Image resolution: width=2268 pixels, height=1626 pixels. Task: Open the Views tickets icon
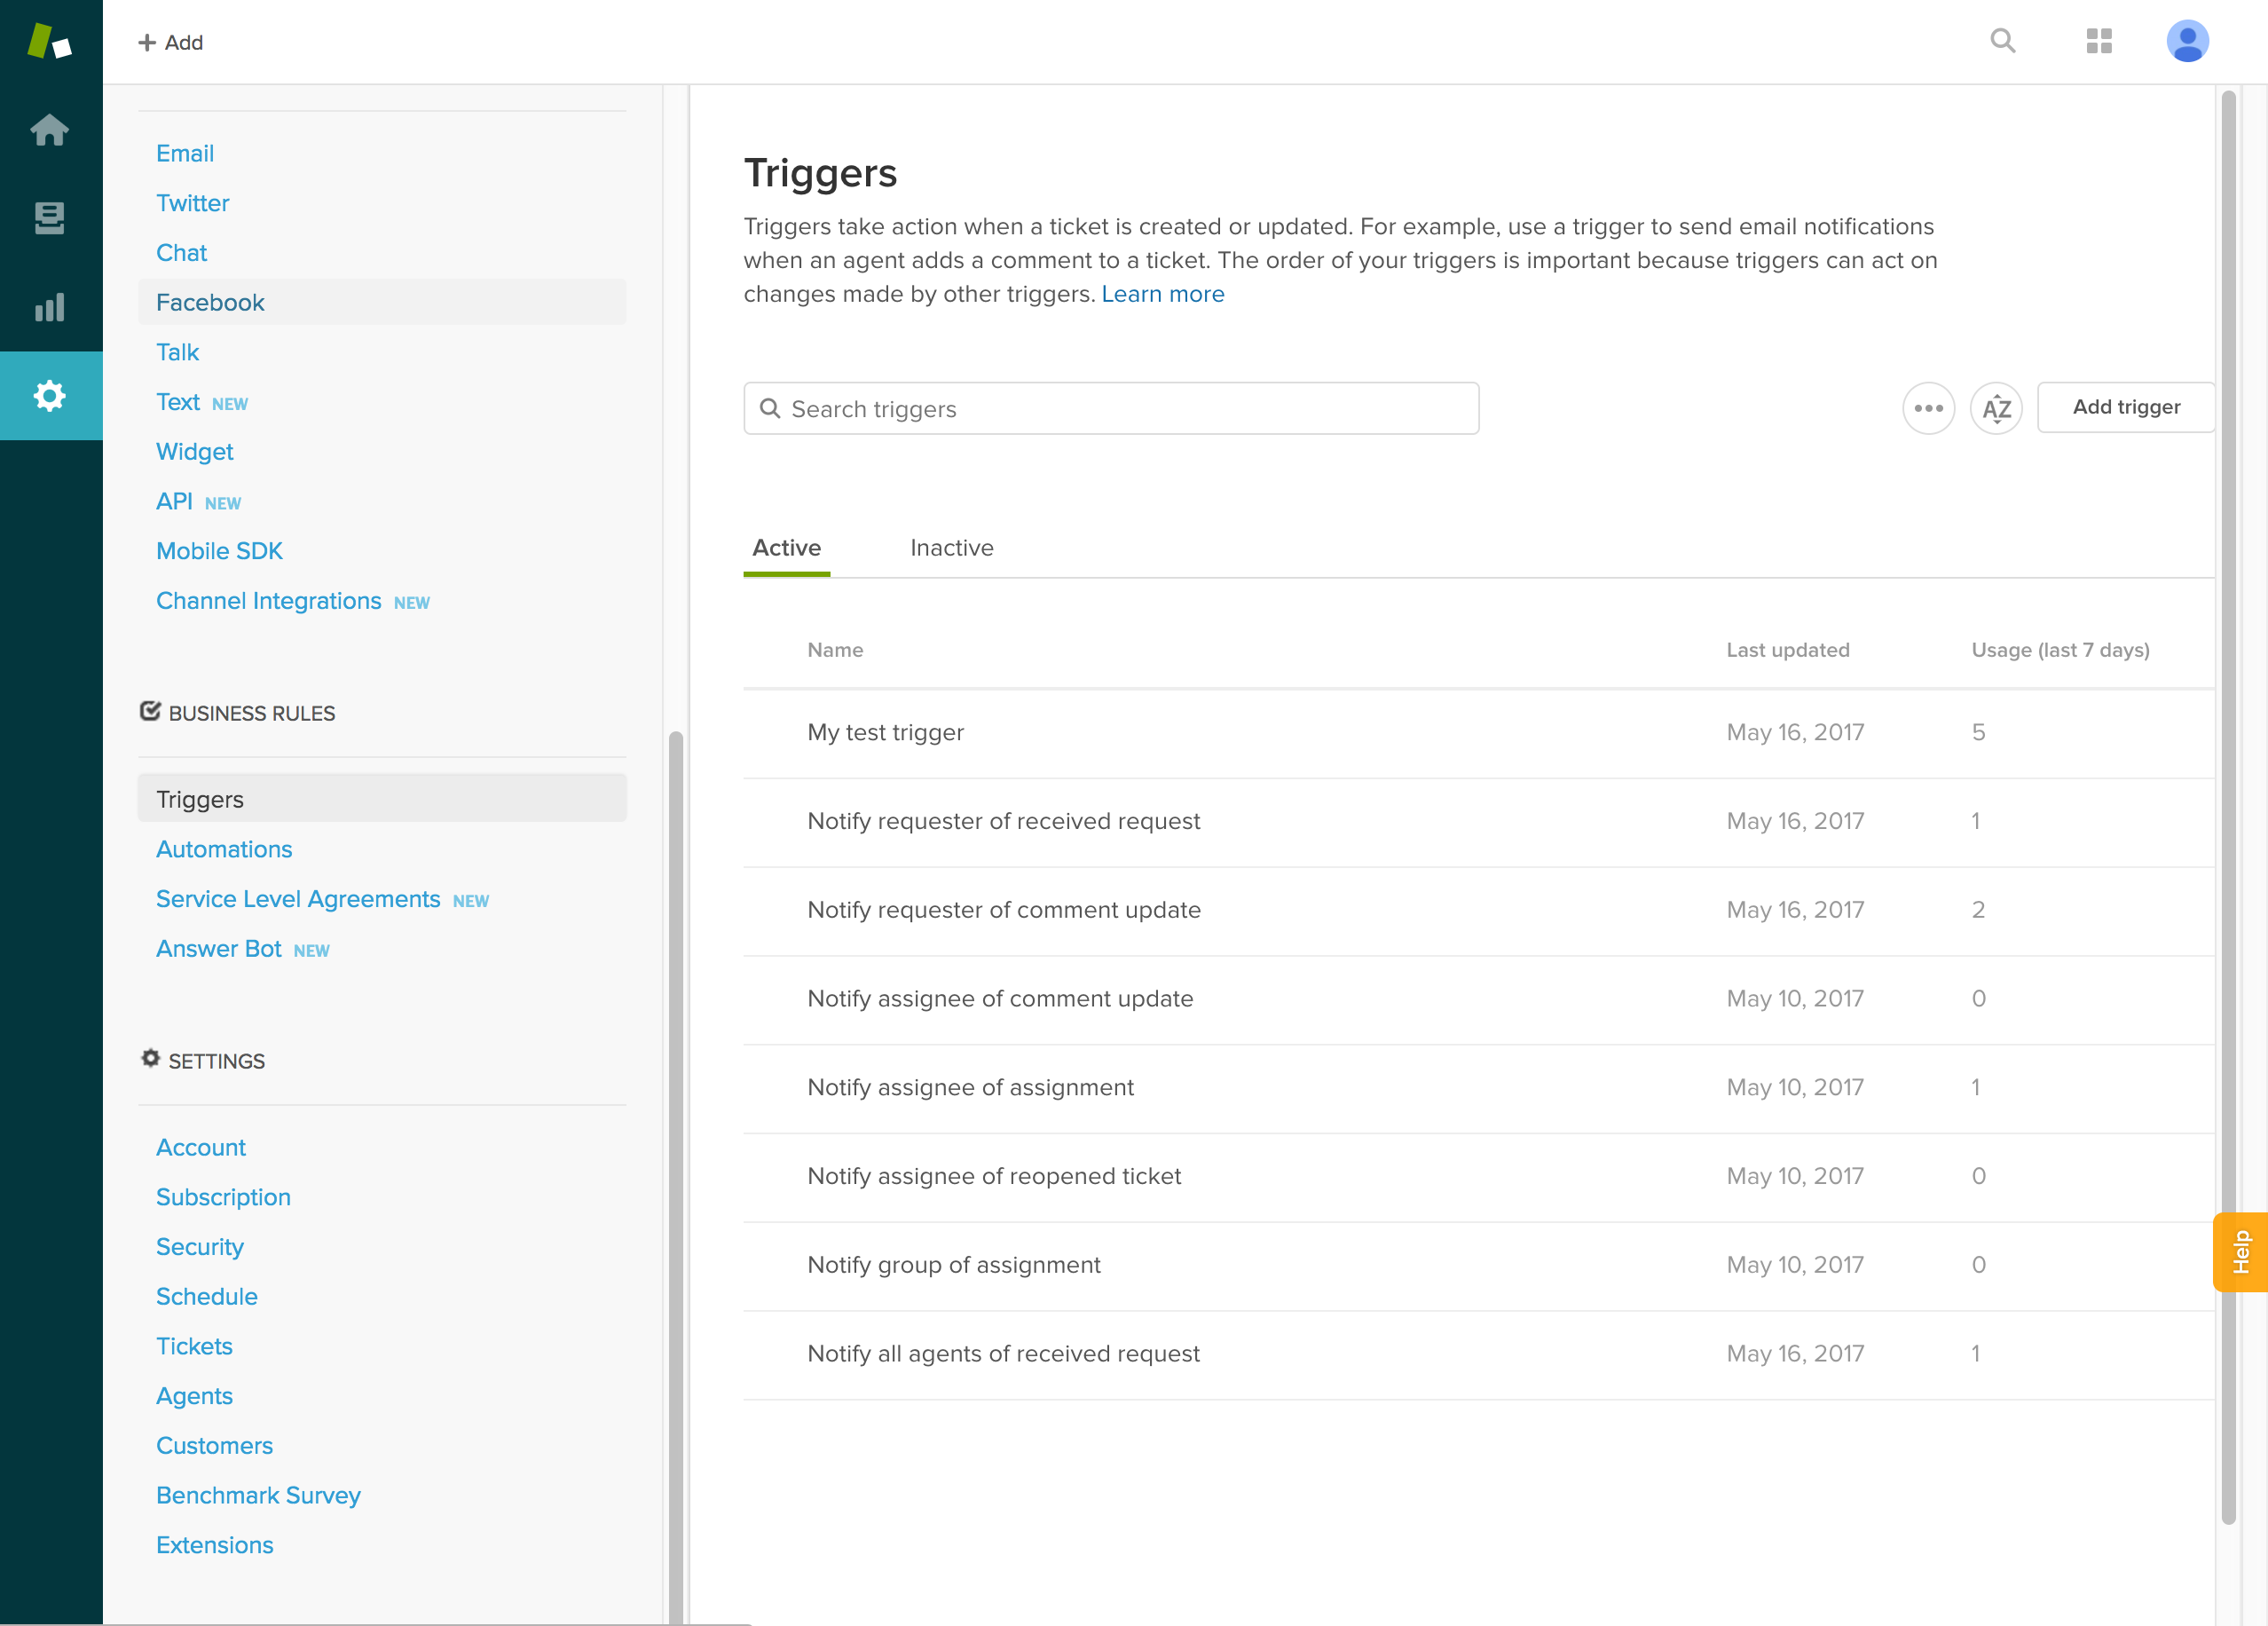pos(49,218)
